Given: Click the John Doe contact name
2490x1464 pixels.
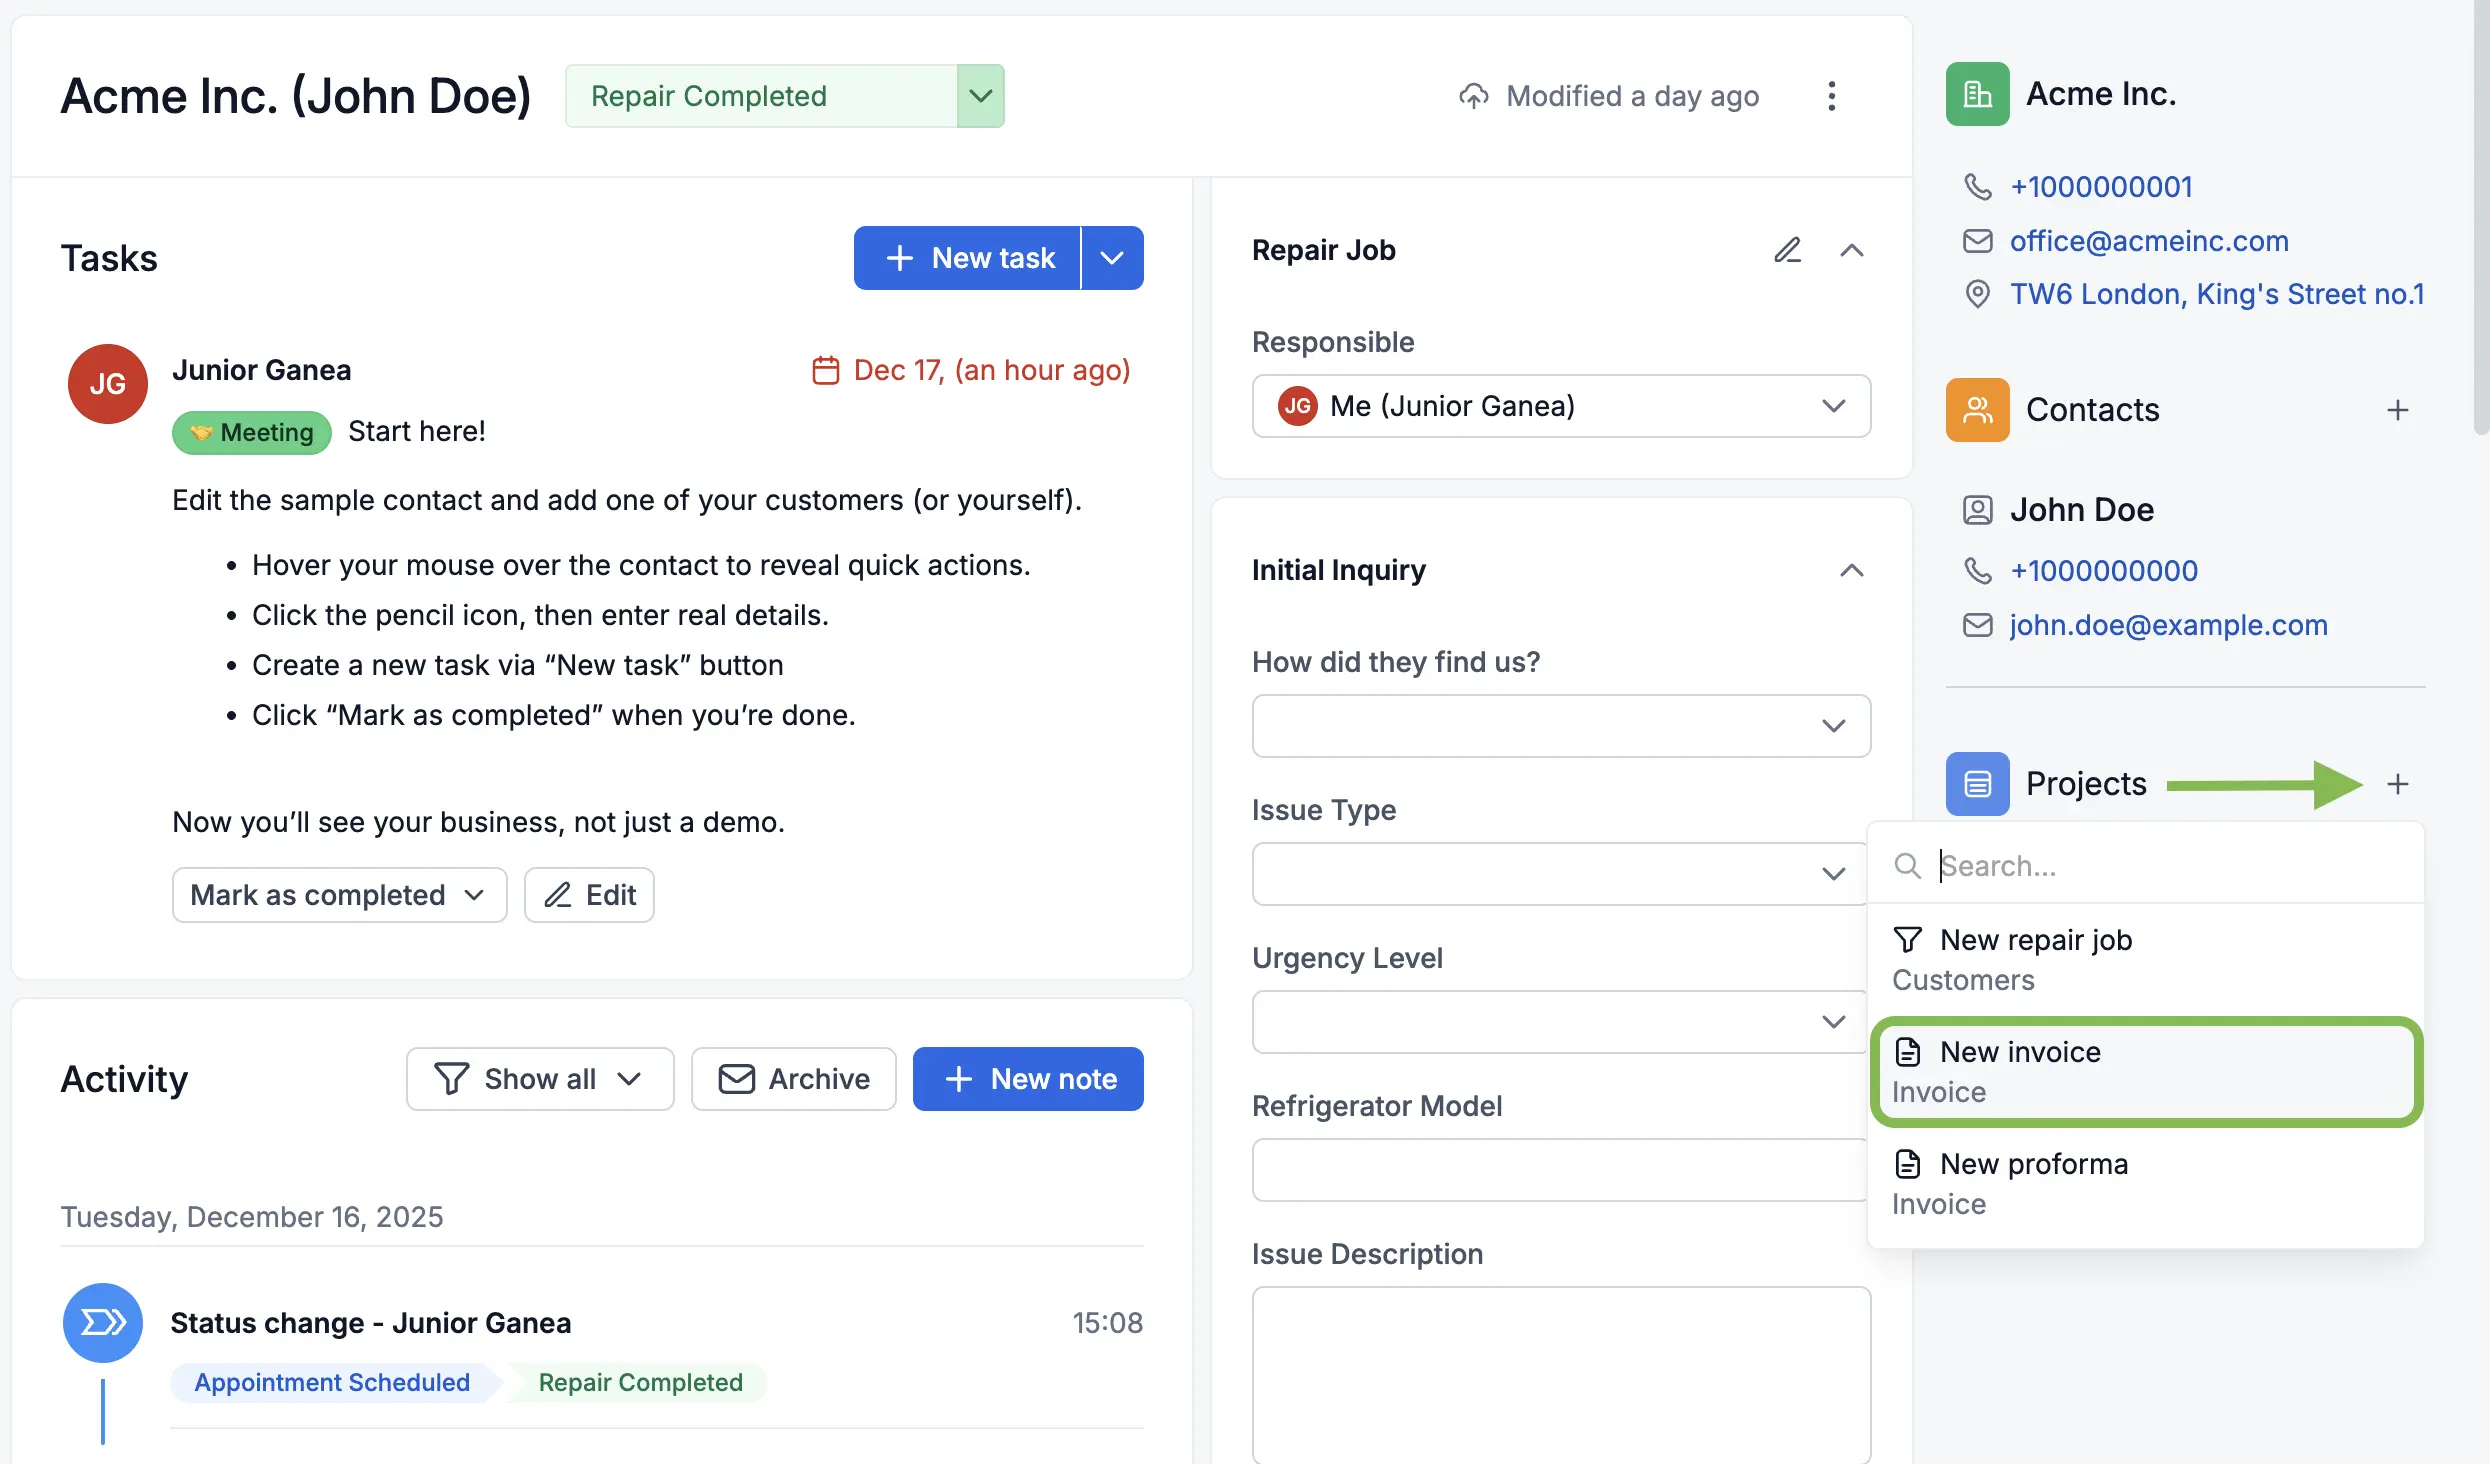Looking at the screenshot, I should (2082, 510).
